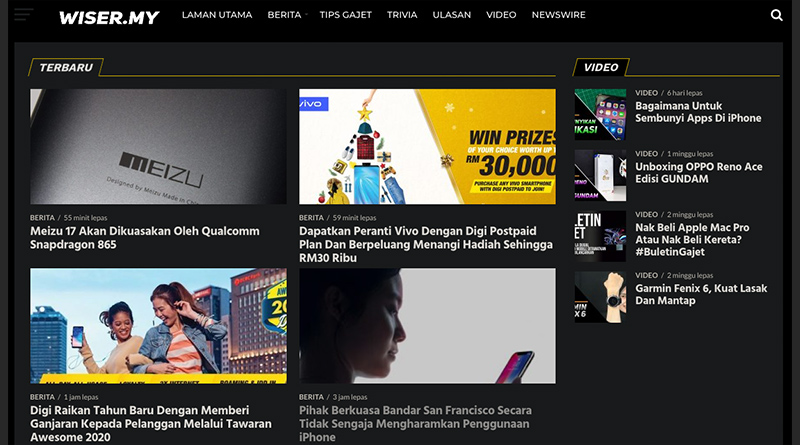
Task: Switch to the TERBARU section tab
Action: (66, 67)
